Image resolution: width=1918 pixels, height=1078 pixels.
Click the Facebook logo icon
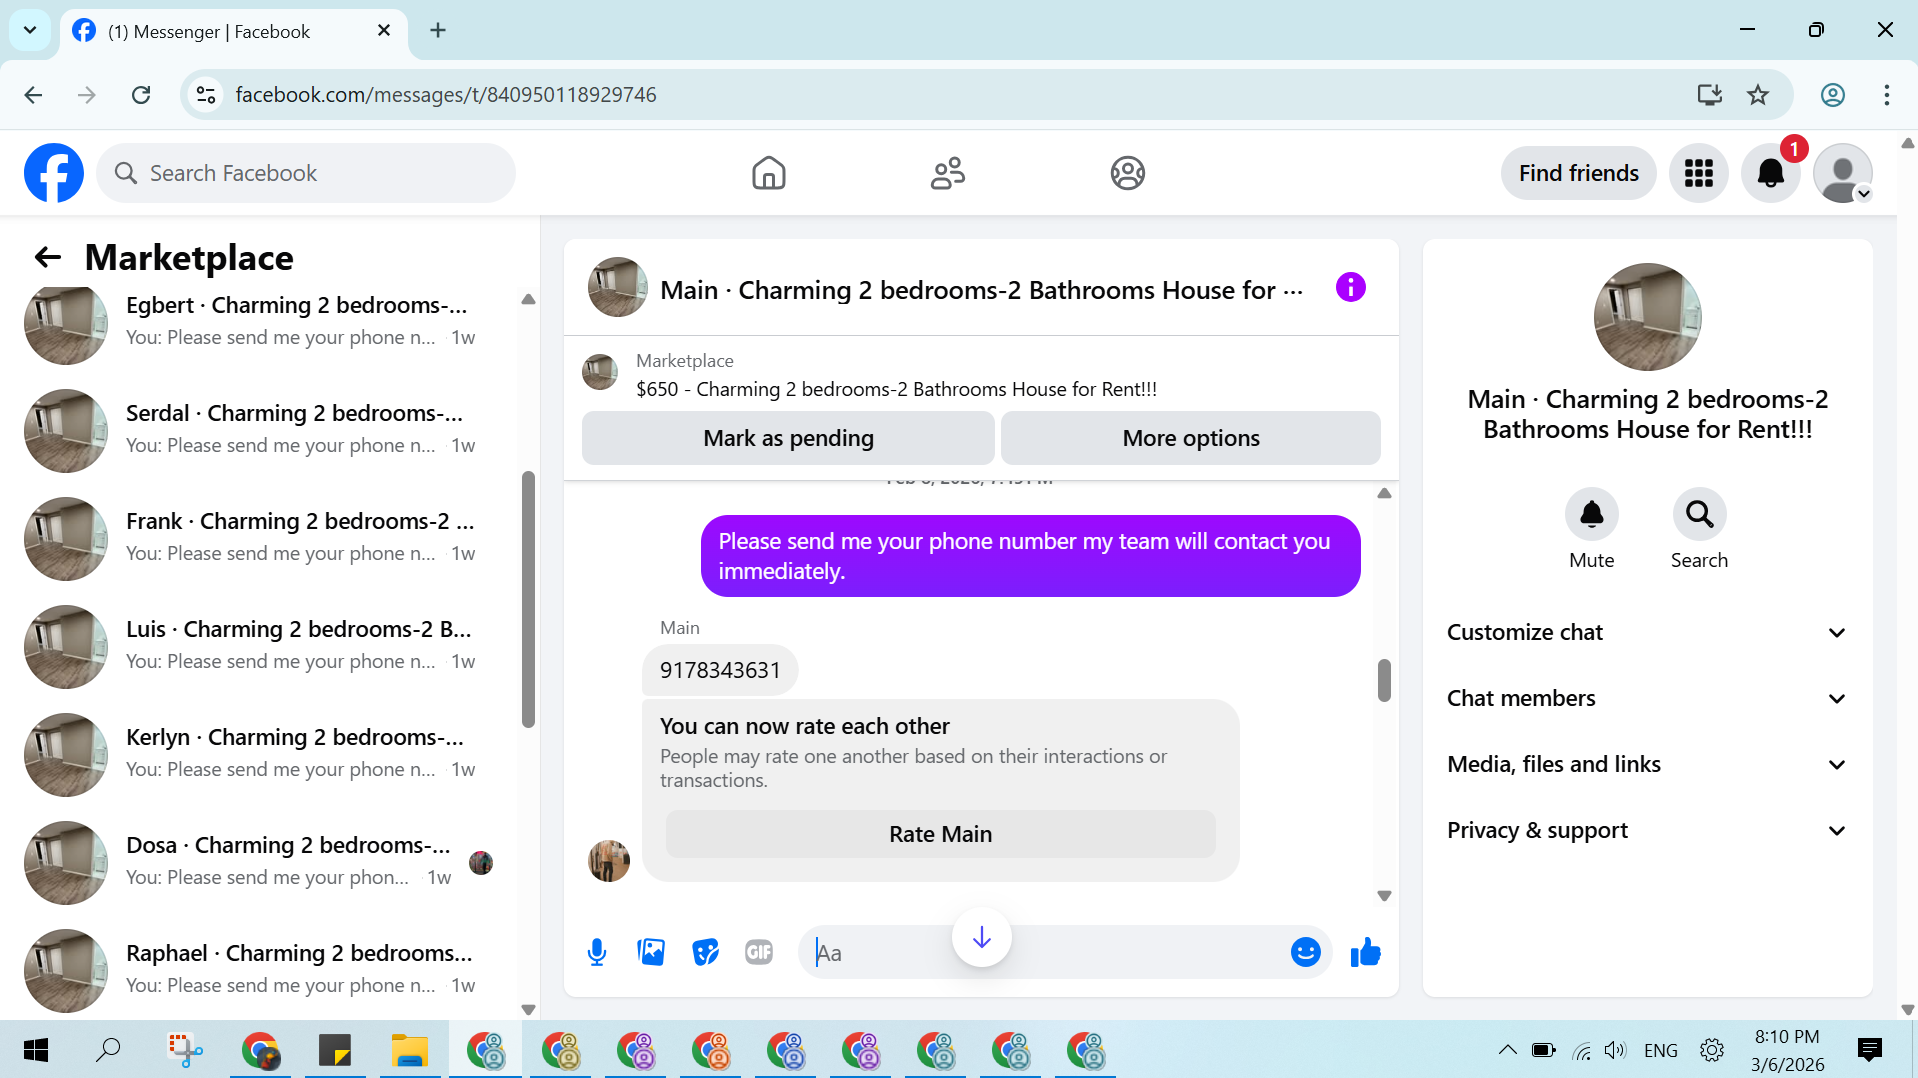54,173
